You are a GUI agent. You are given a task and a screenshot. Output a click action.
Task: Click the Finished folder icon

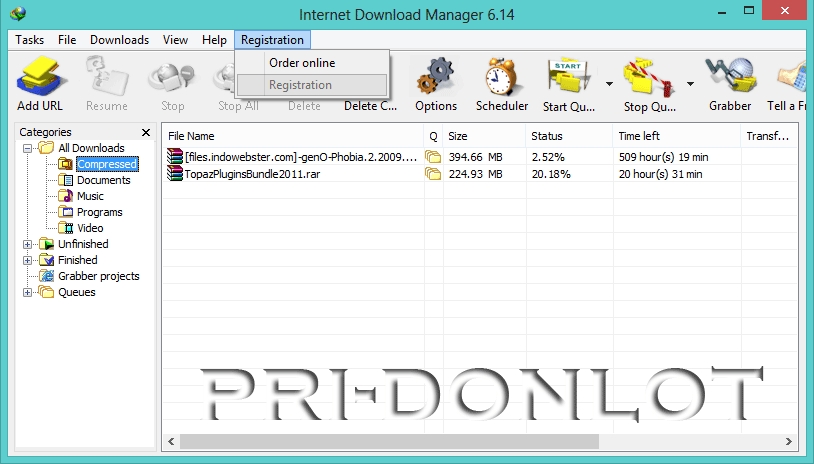(x=47, y=260)
